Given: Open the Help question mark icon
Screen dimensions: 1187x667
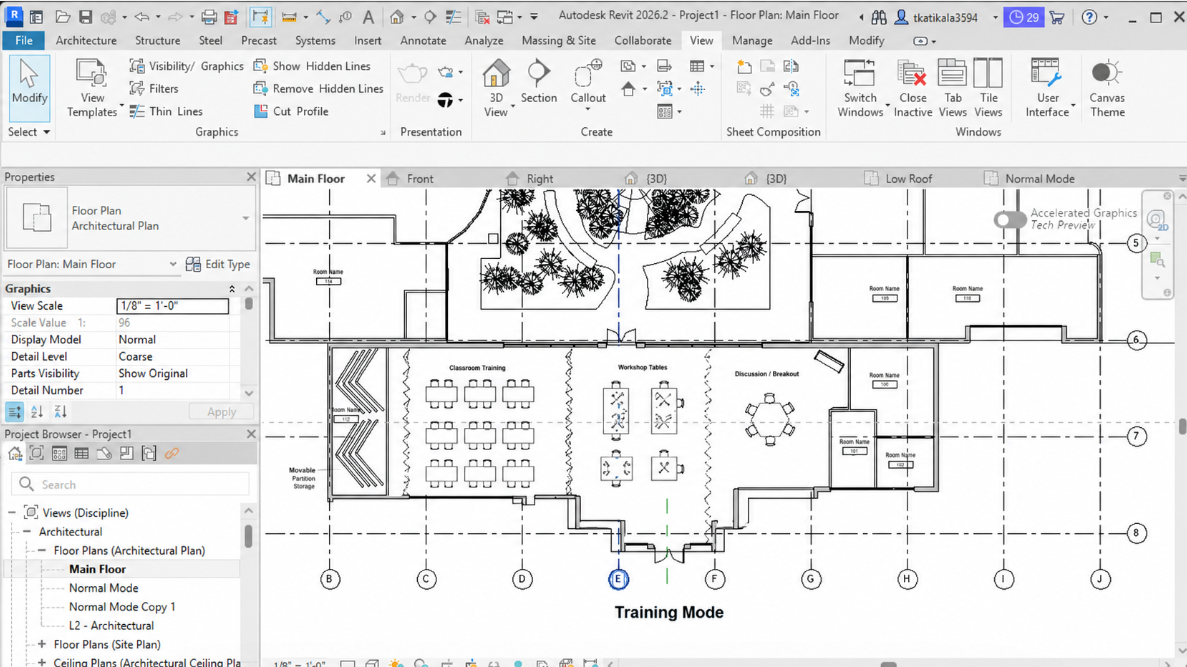Looking at the screenshot, I should 1089,17.
